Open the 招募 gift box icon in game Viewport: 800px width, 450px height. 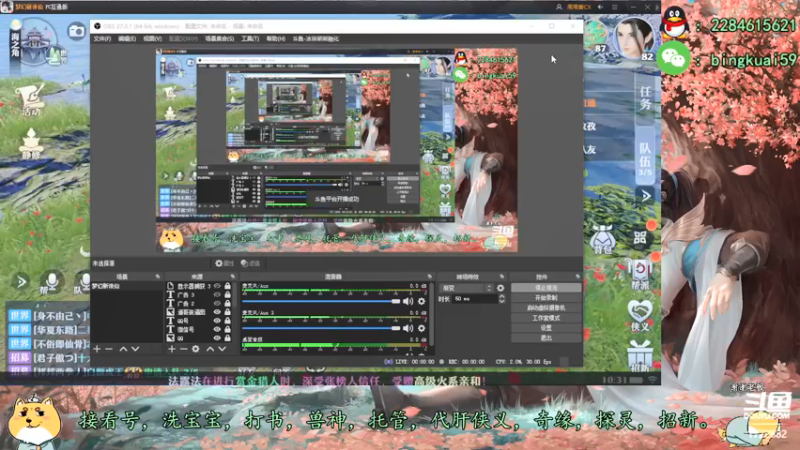pyautogui.click(x=640, y=355)
